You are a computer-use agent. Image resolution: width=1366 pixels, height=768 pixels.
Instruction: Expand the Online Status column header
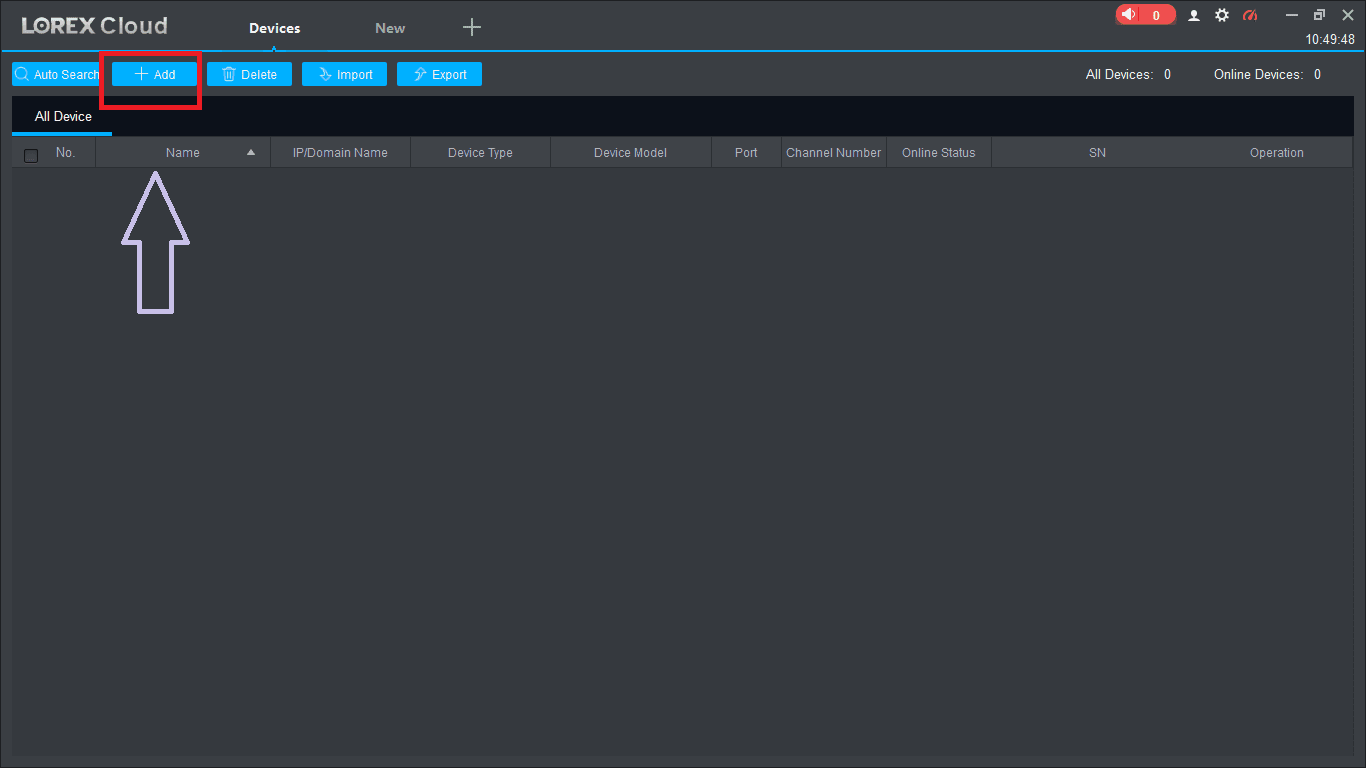(938, 152)
